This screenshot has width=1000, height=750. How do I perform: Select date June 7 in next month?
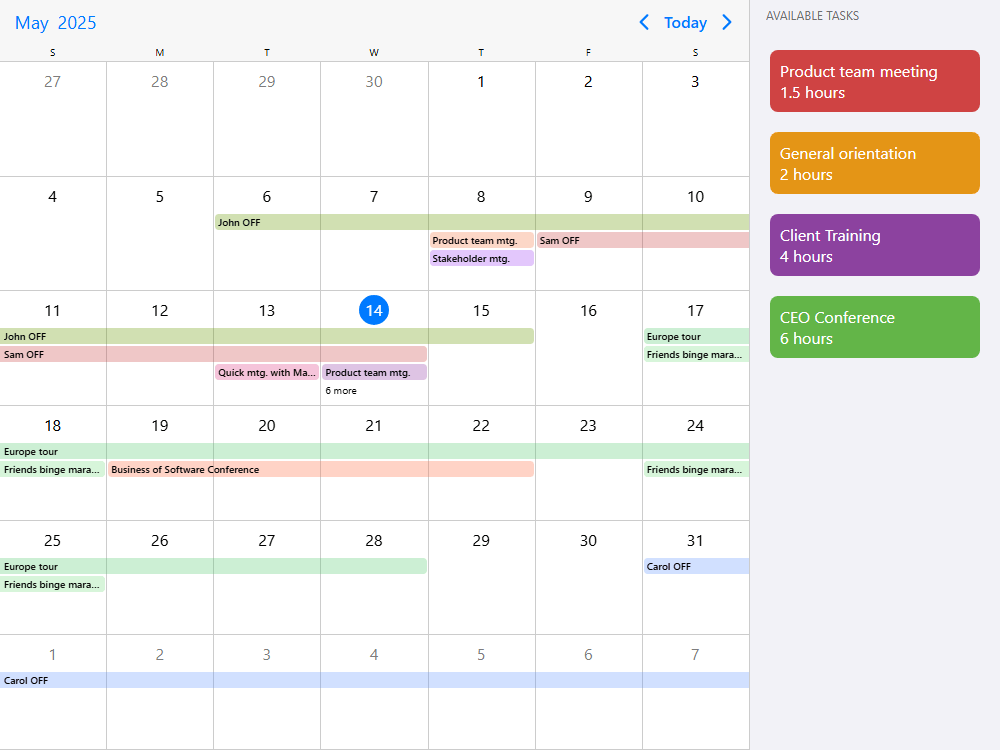[695, 654]
